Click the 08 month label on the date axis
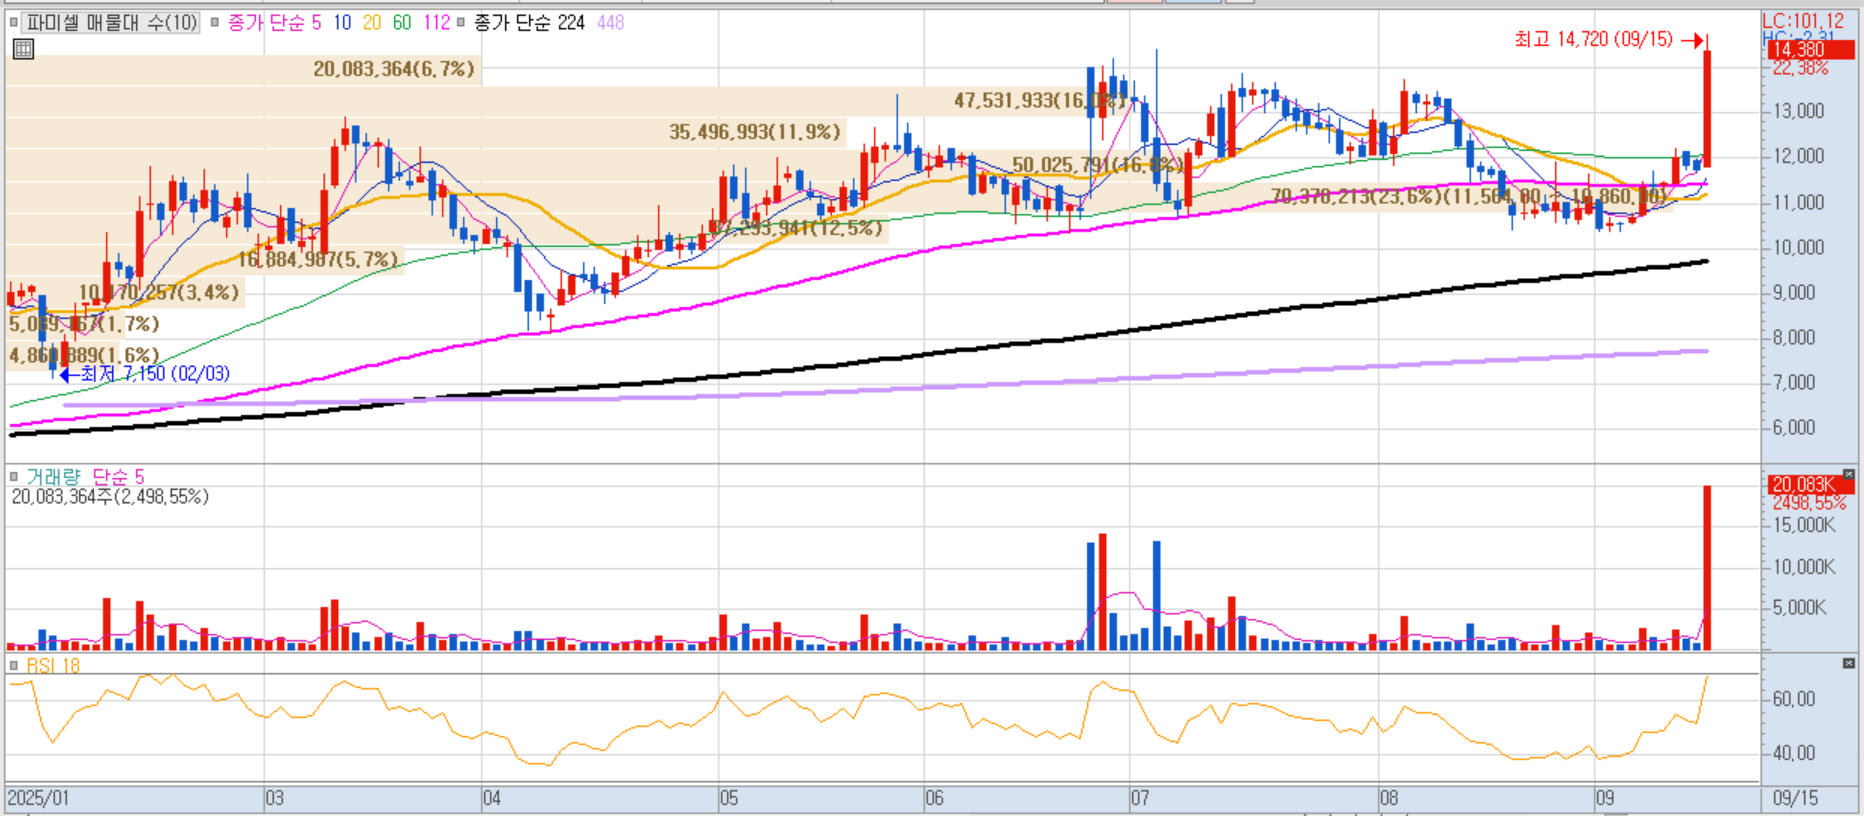 click(1389, 798)
